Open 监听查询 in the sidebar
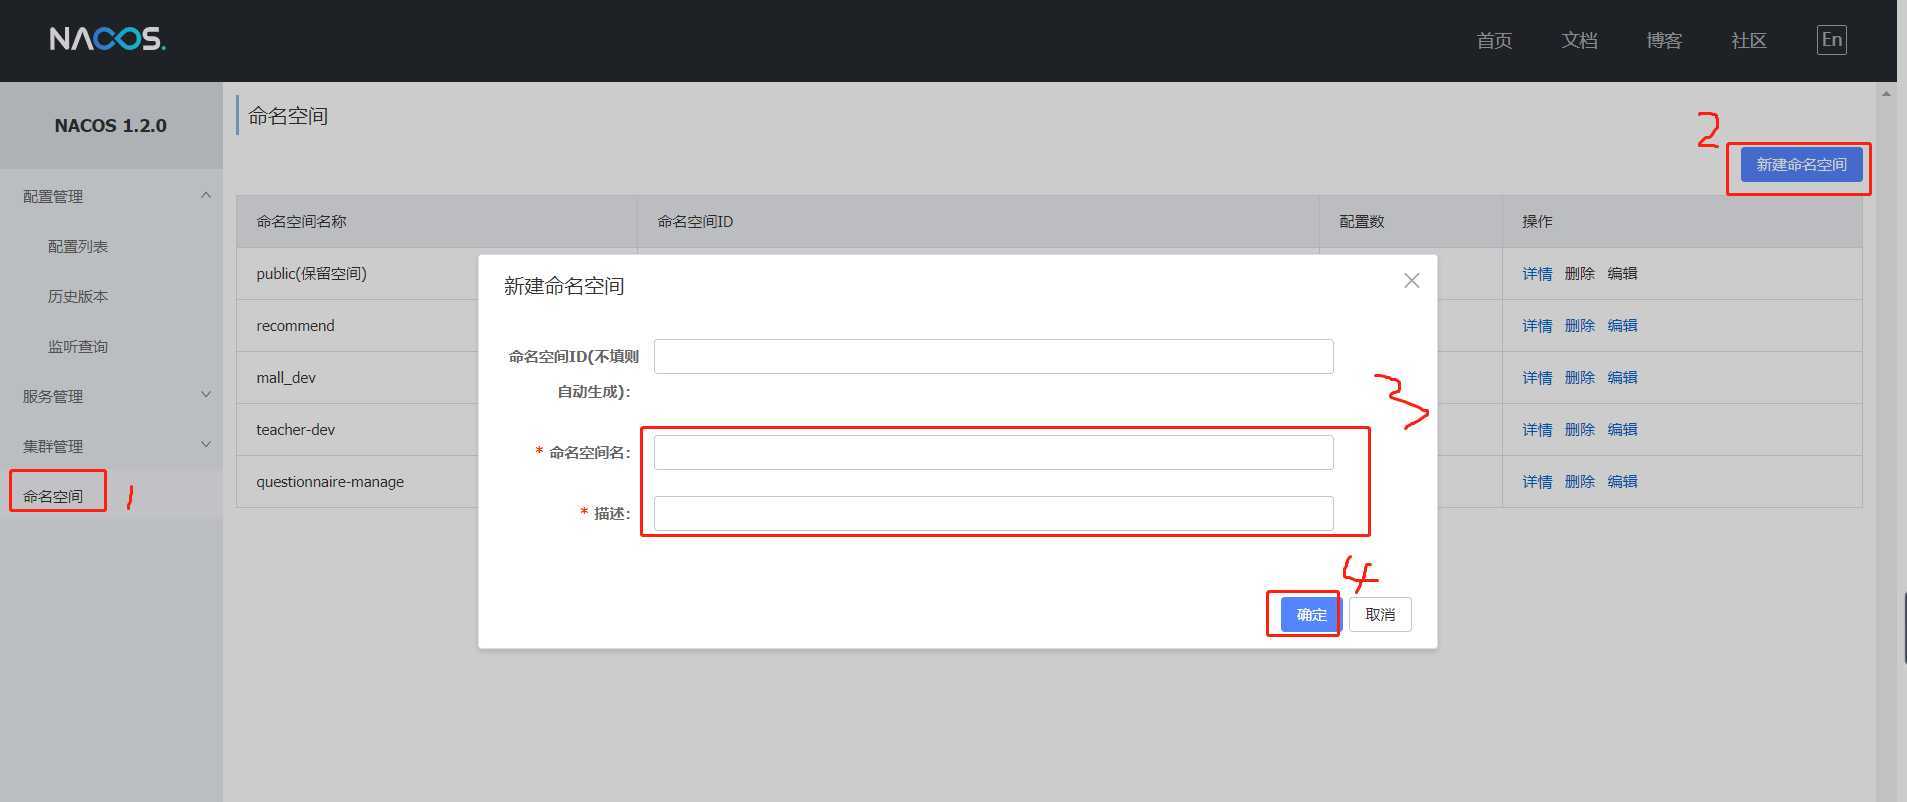Viewport: 1907px width, 802px height. [x=78, y=346]
